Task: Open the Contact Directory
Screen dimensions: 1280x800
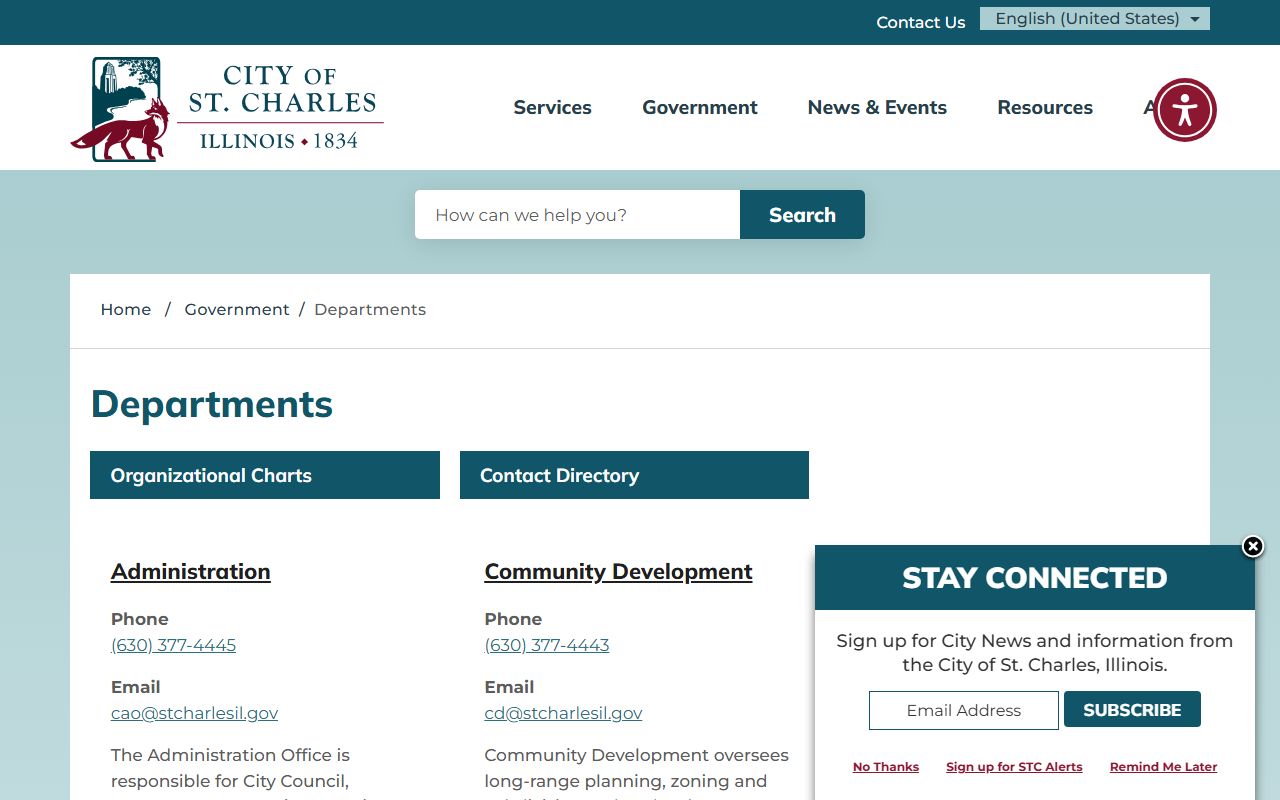Action: (x=634, y=475)
